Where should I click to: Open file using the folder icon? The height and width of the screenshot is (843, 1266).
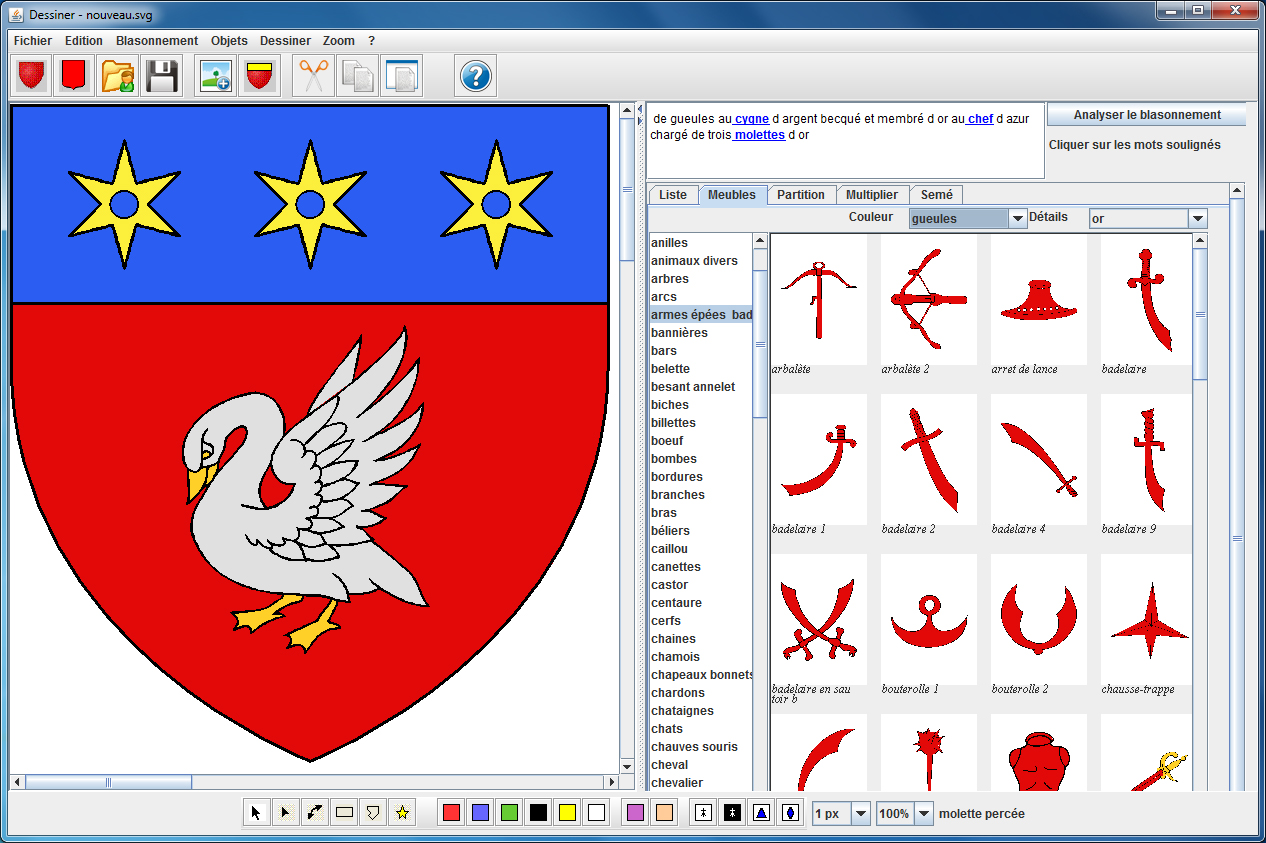[118, 76]
